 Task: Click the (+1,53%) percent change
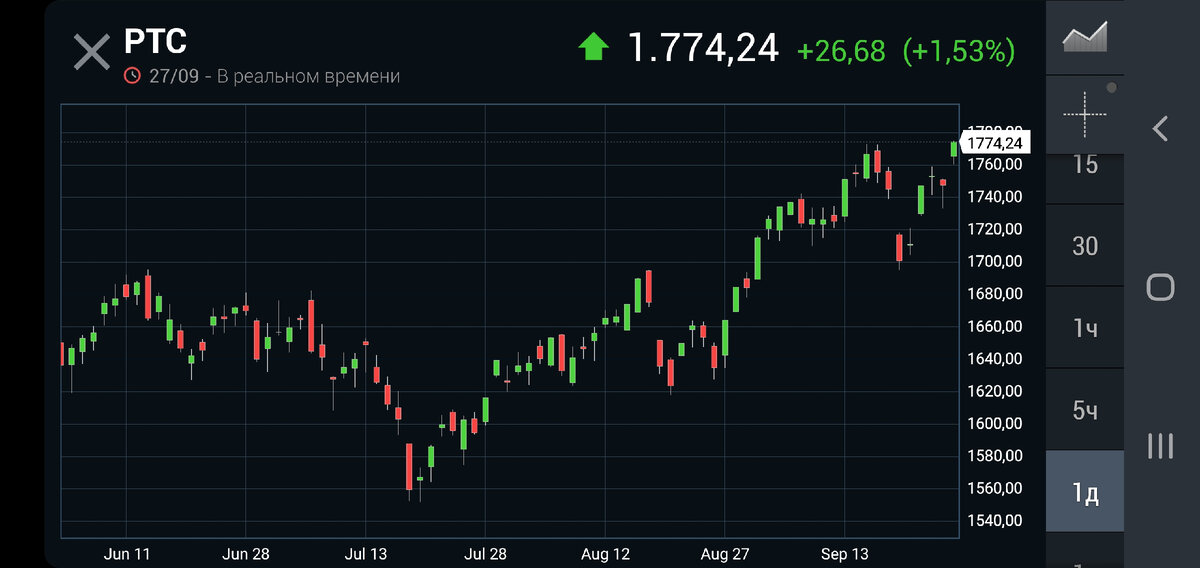click(959, 51)
